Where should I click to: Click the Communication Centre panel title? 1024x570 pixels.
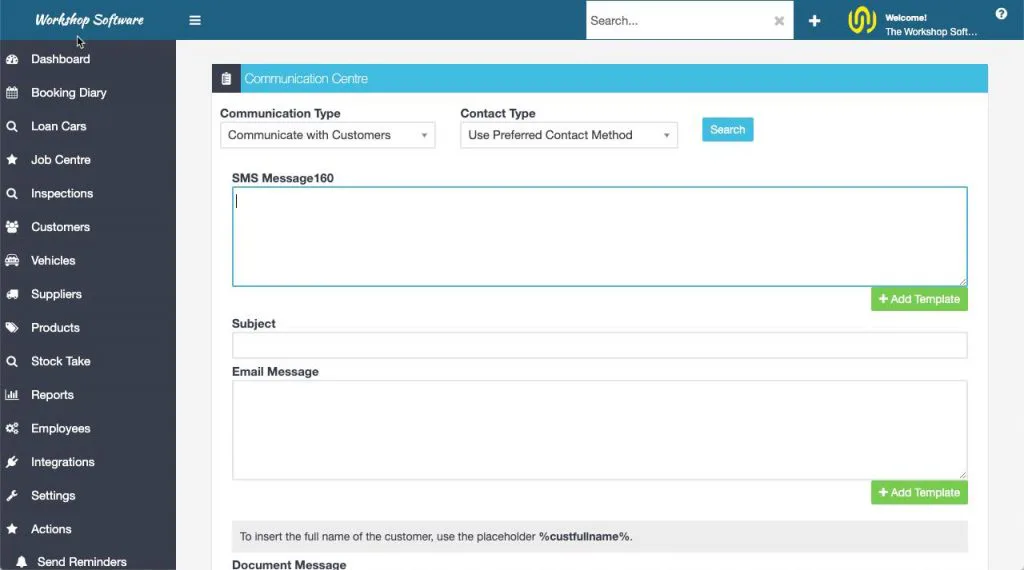pyautogui.click(x=306, y=78)
